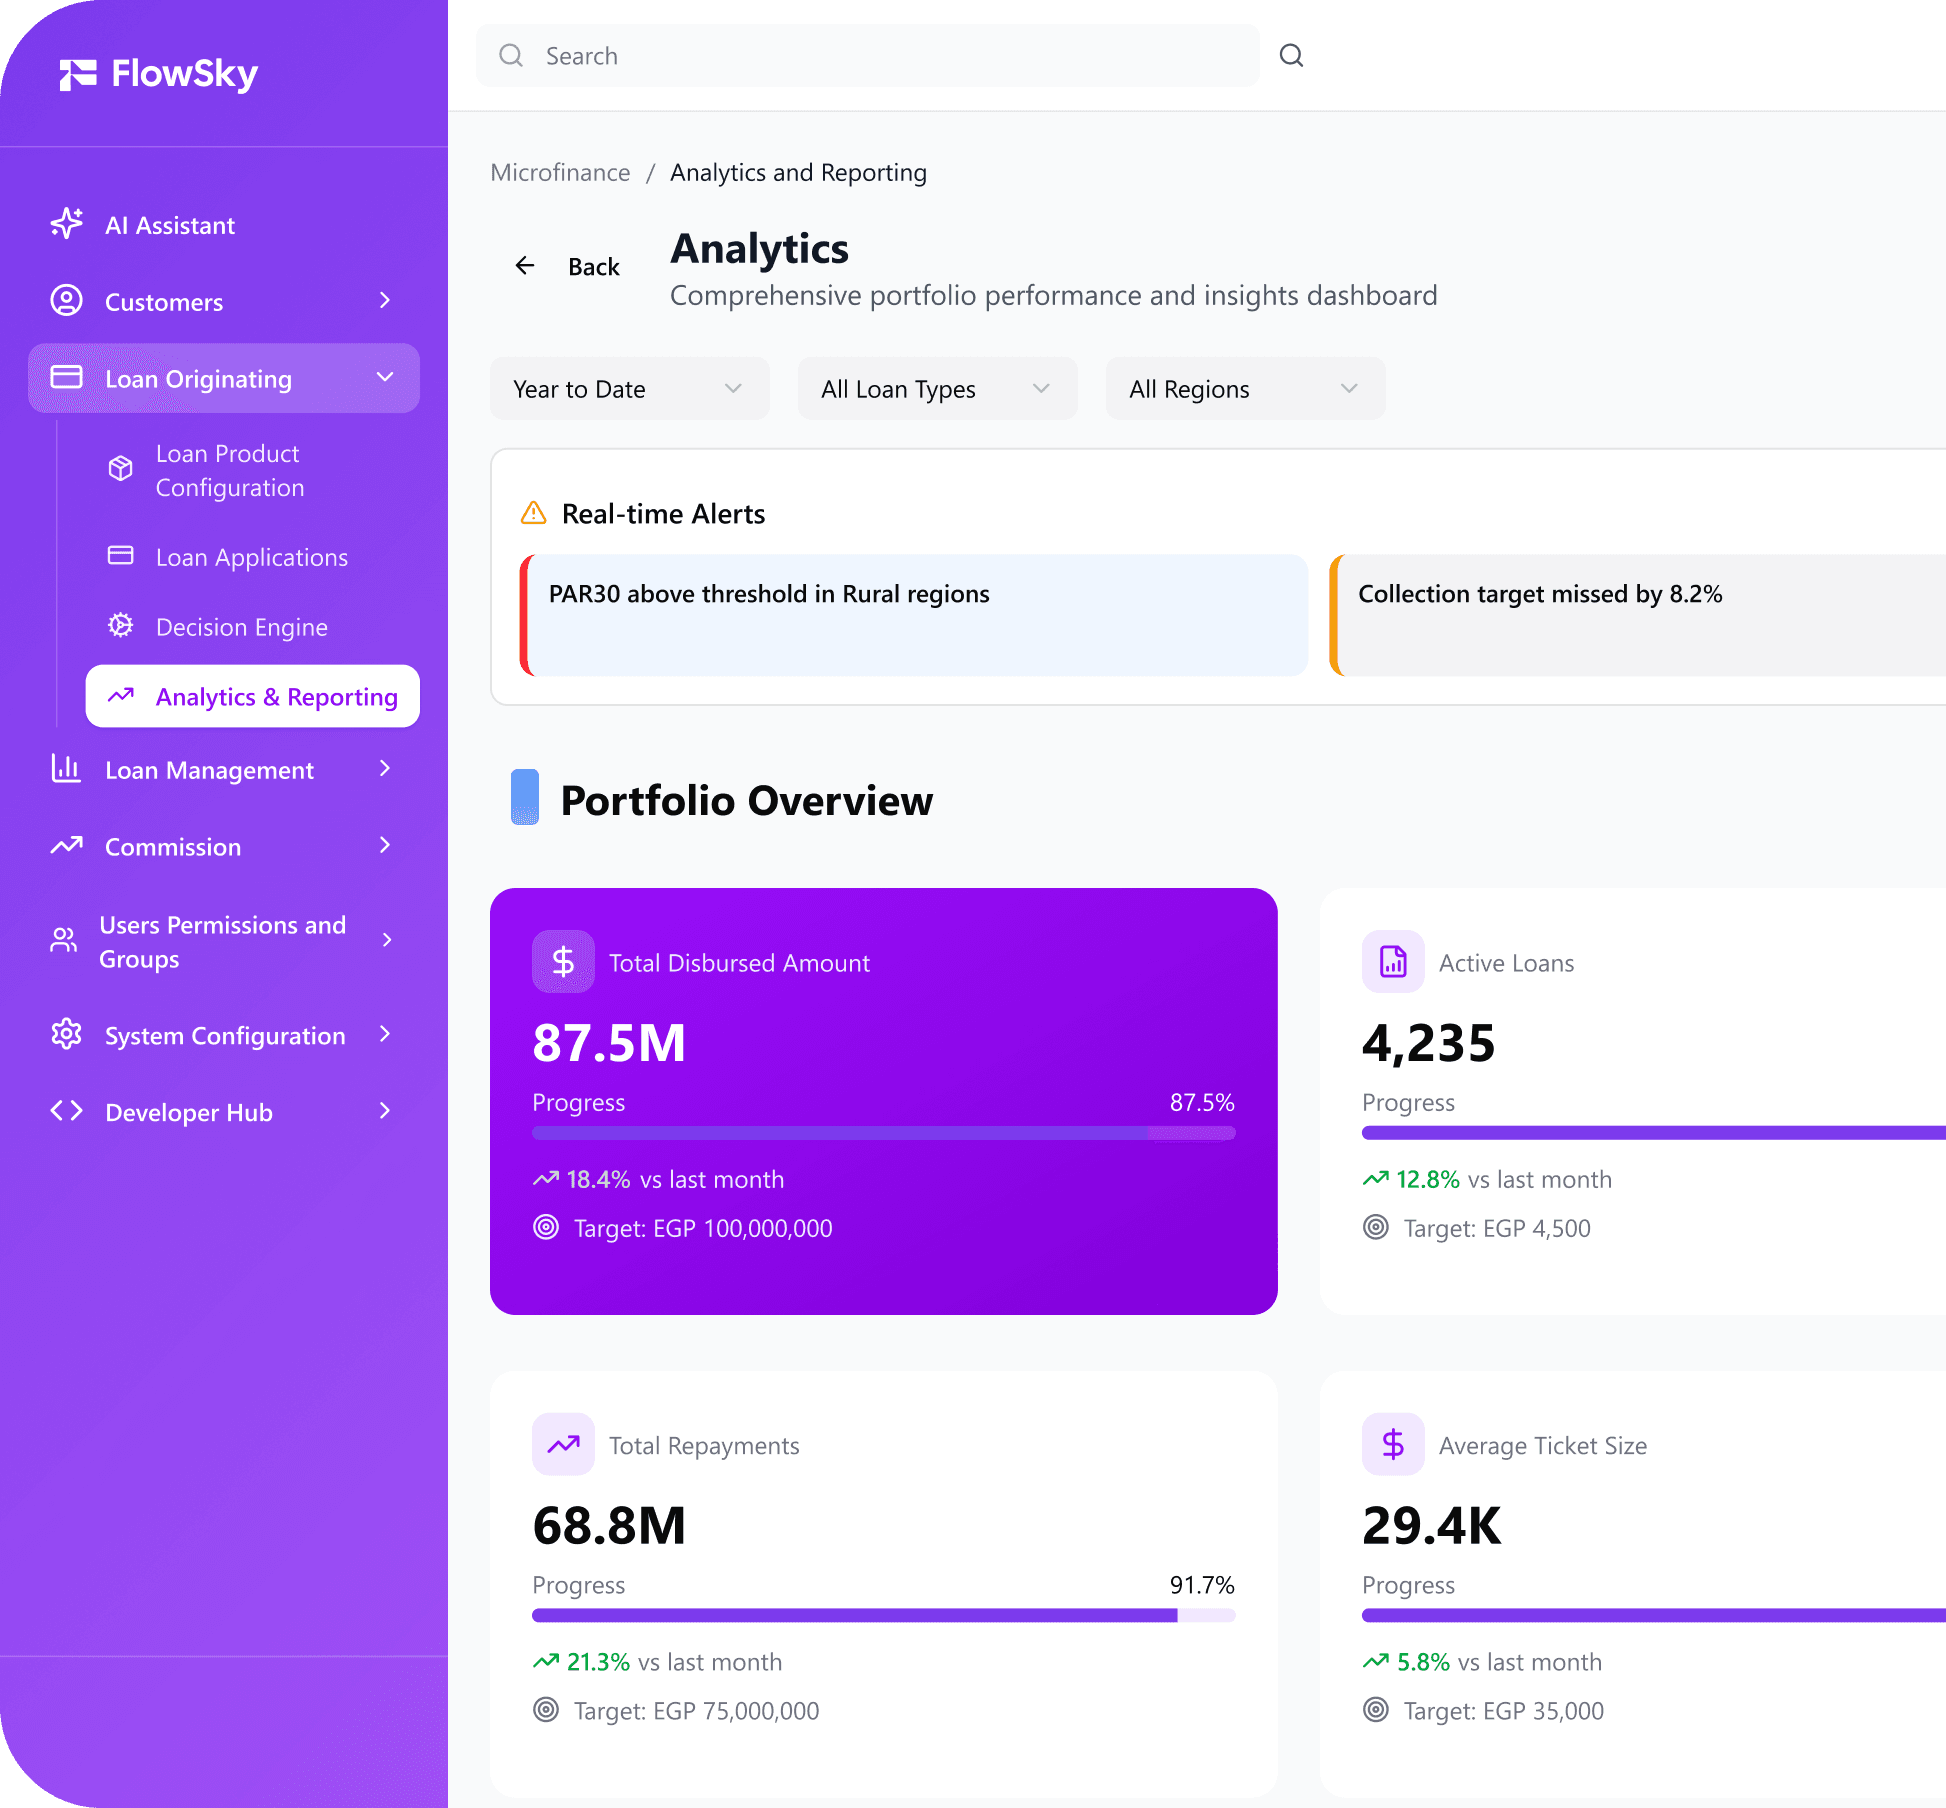The width and height of the screenshot is (1946, 1808).
Task: Switch to Loan Applications
Action: pos(252,557)
